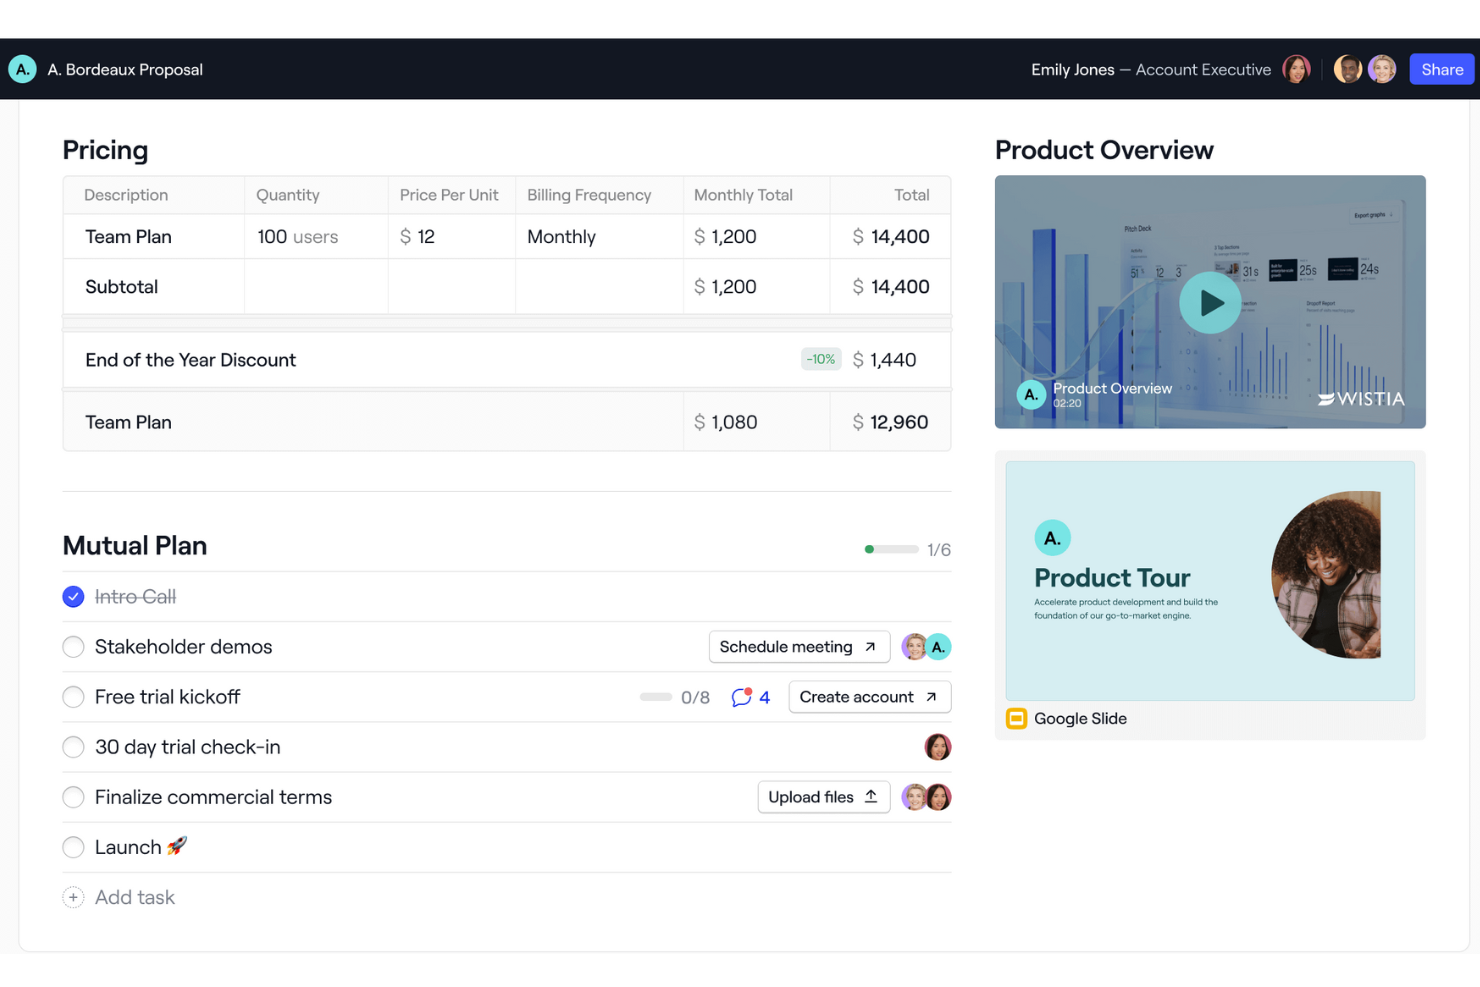Click the A. company logo in top bar
Viewport: 1480px width, 987px height.
point(22,69)
